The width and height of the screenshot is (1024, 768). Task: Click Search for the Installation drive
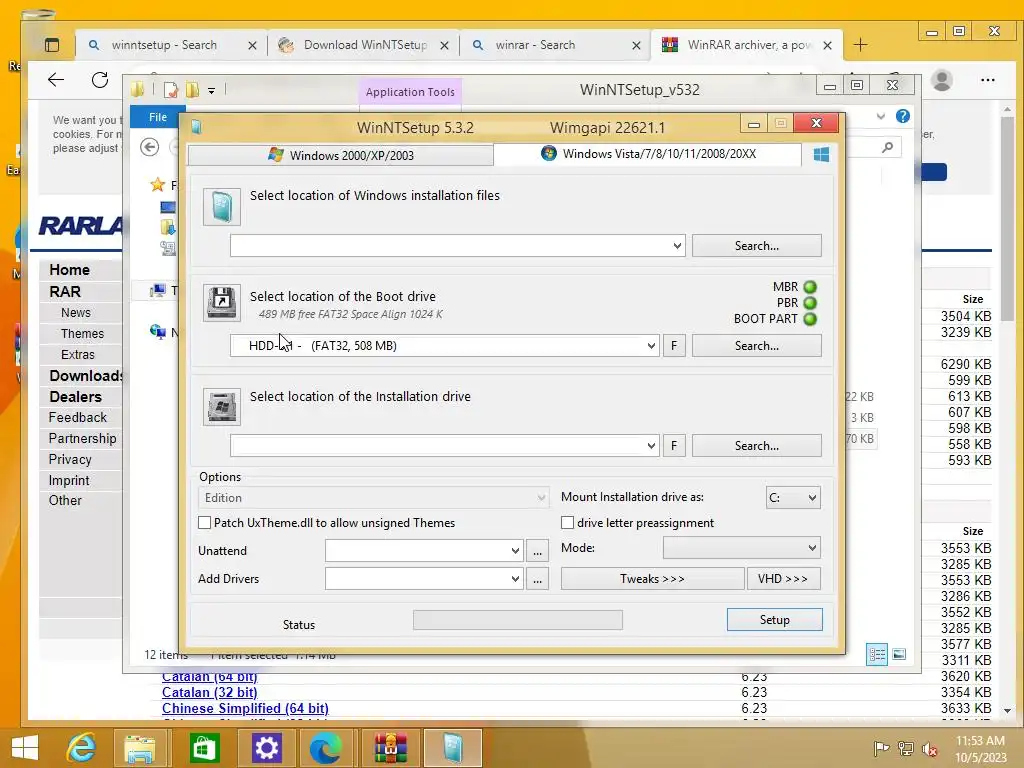point(756,445)
